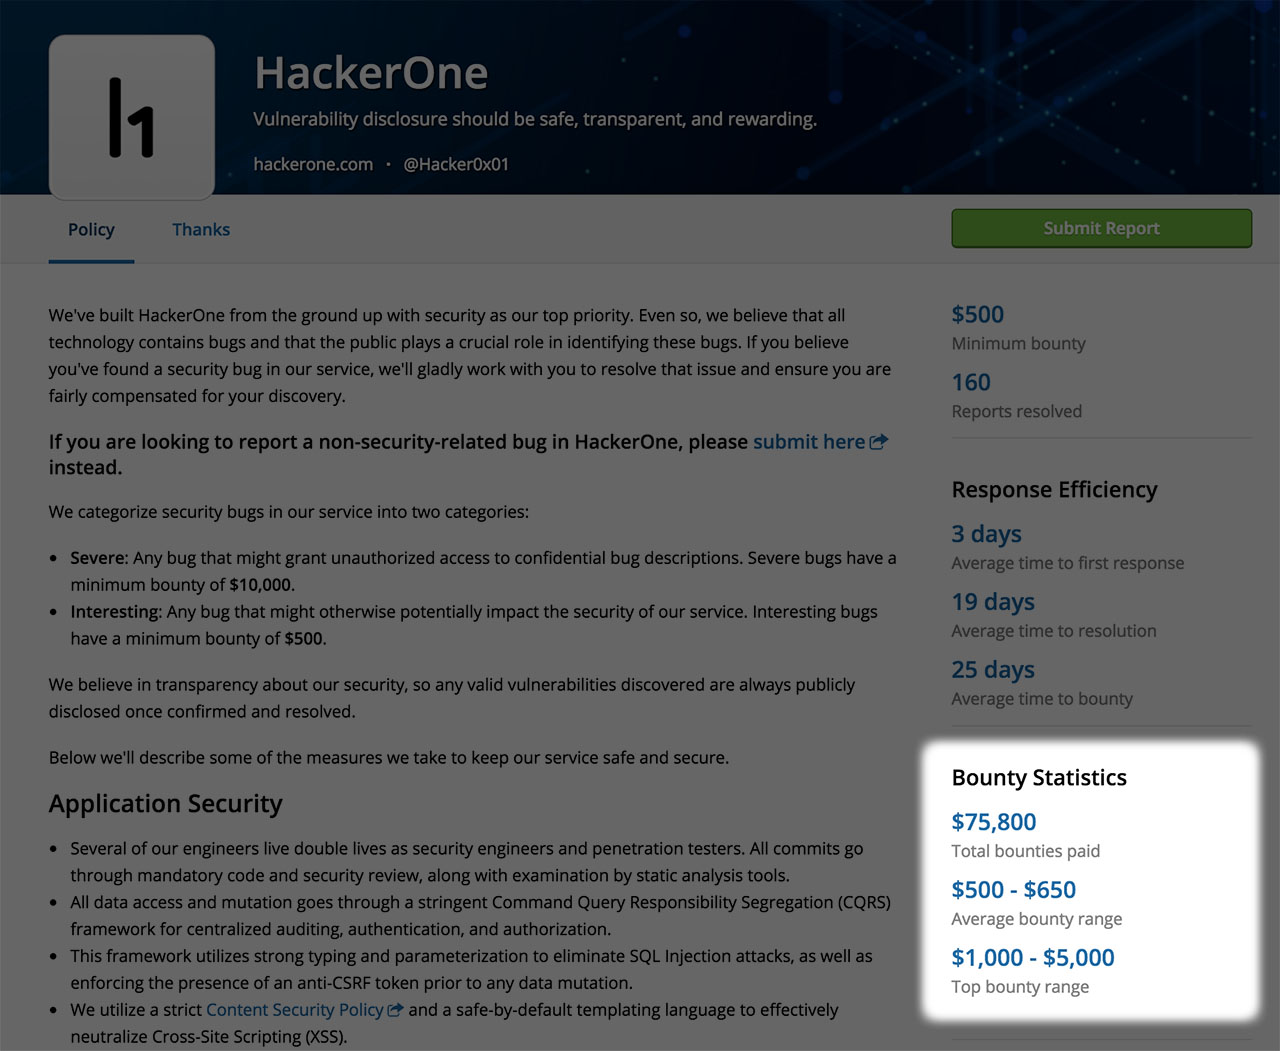Click the Response Efficiency heading
The width and height of the screenshot is (1280, 1051).
click(x=1054, y=490)
